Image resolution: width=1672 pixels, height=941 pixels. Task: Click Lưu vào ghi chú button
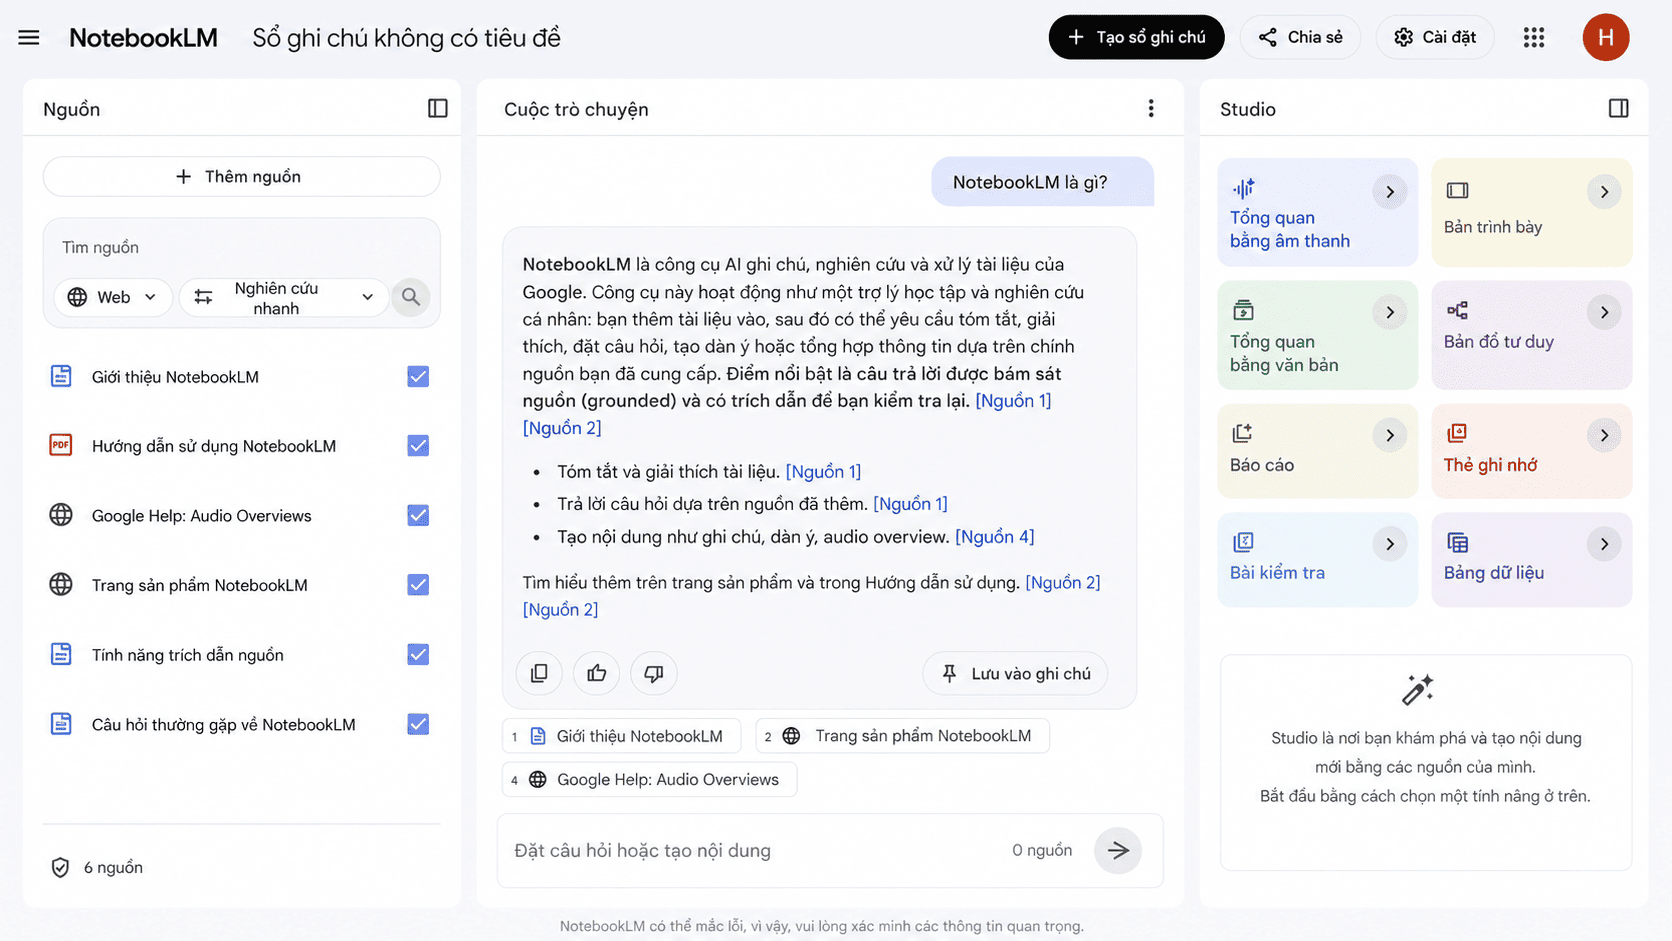pyautogui.click(x=1015, y=673)
